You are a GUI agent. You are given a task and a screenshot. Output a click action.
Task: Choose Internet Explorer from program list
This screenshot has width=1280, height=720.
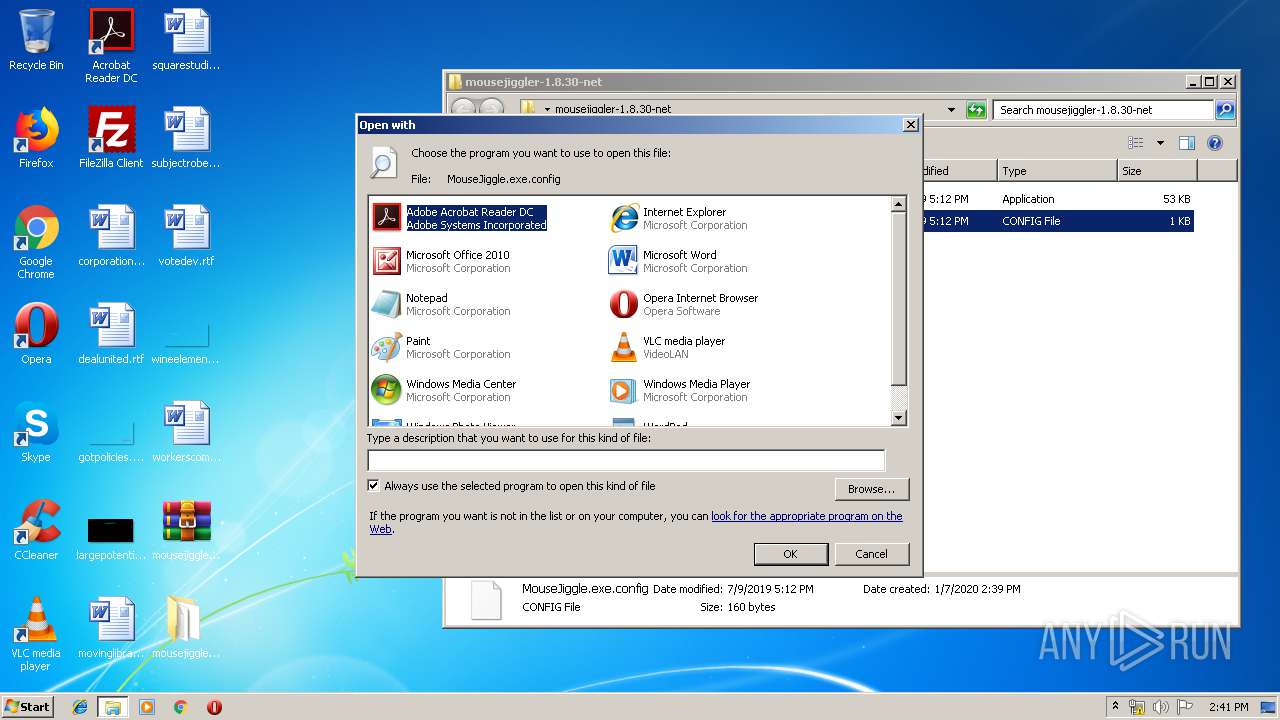coord(680,218)
